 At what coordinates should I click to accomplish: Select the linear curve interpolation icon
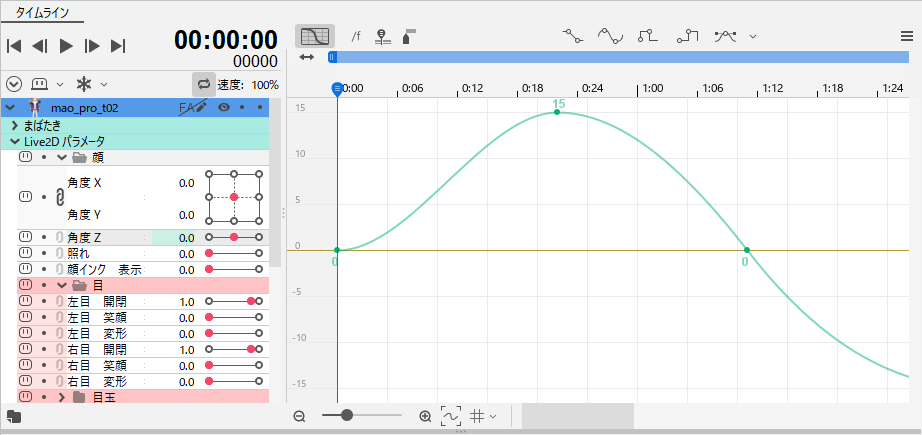pos(572,36)
